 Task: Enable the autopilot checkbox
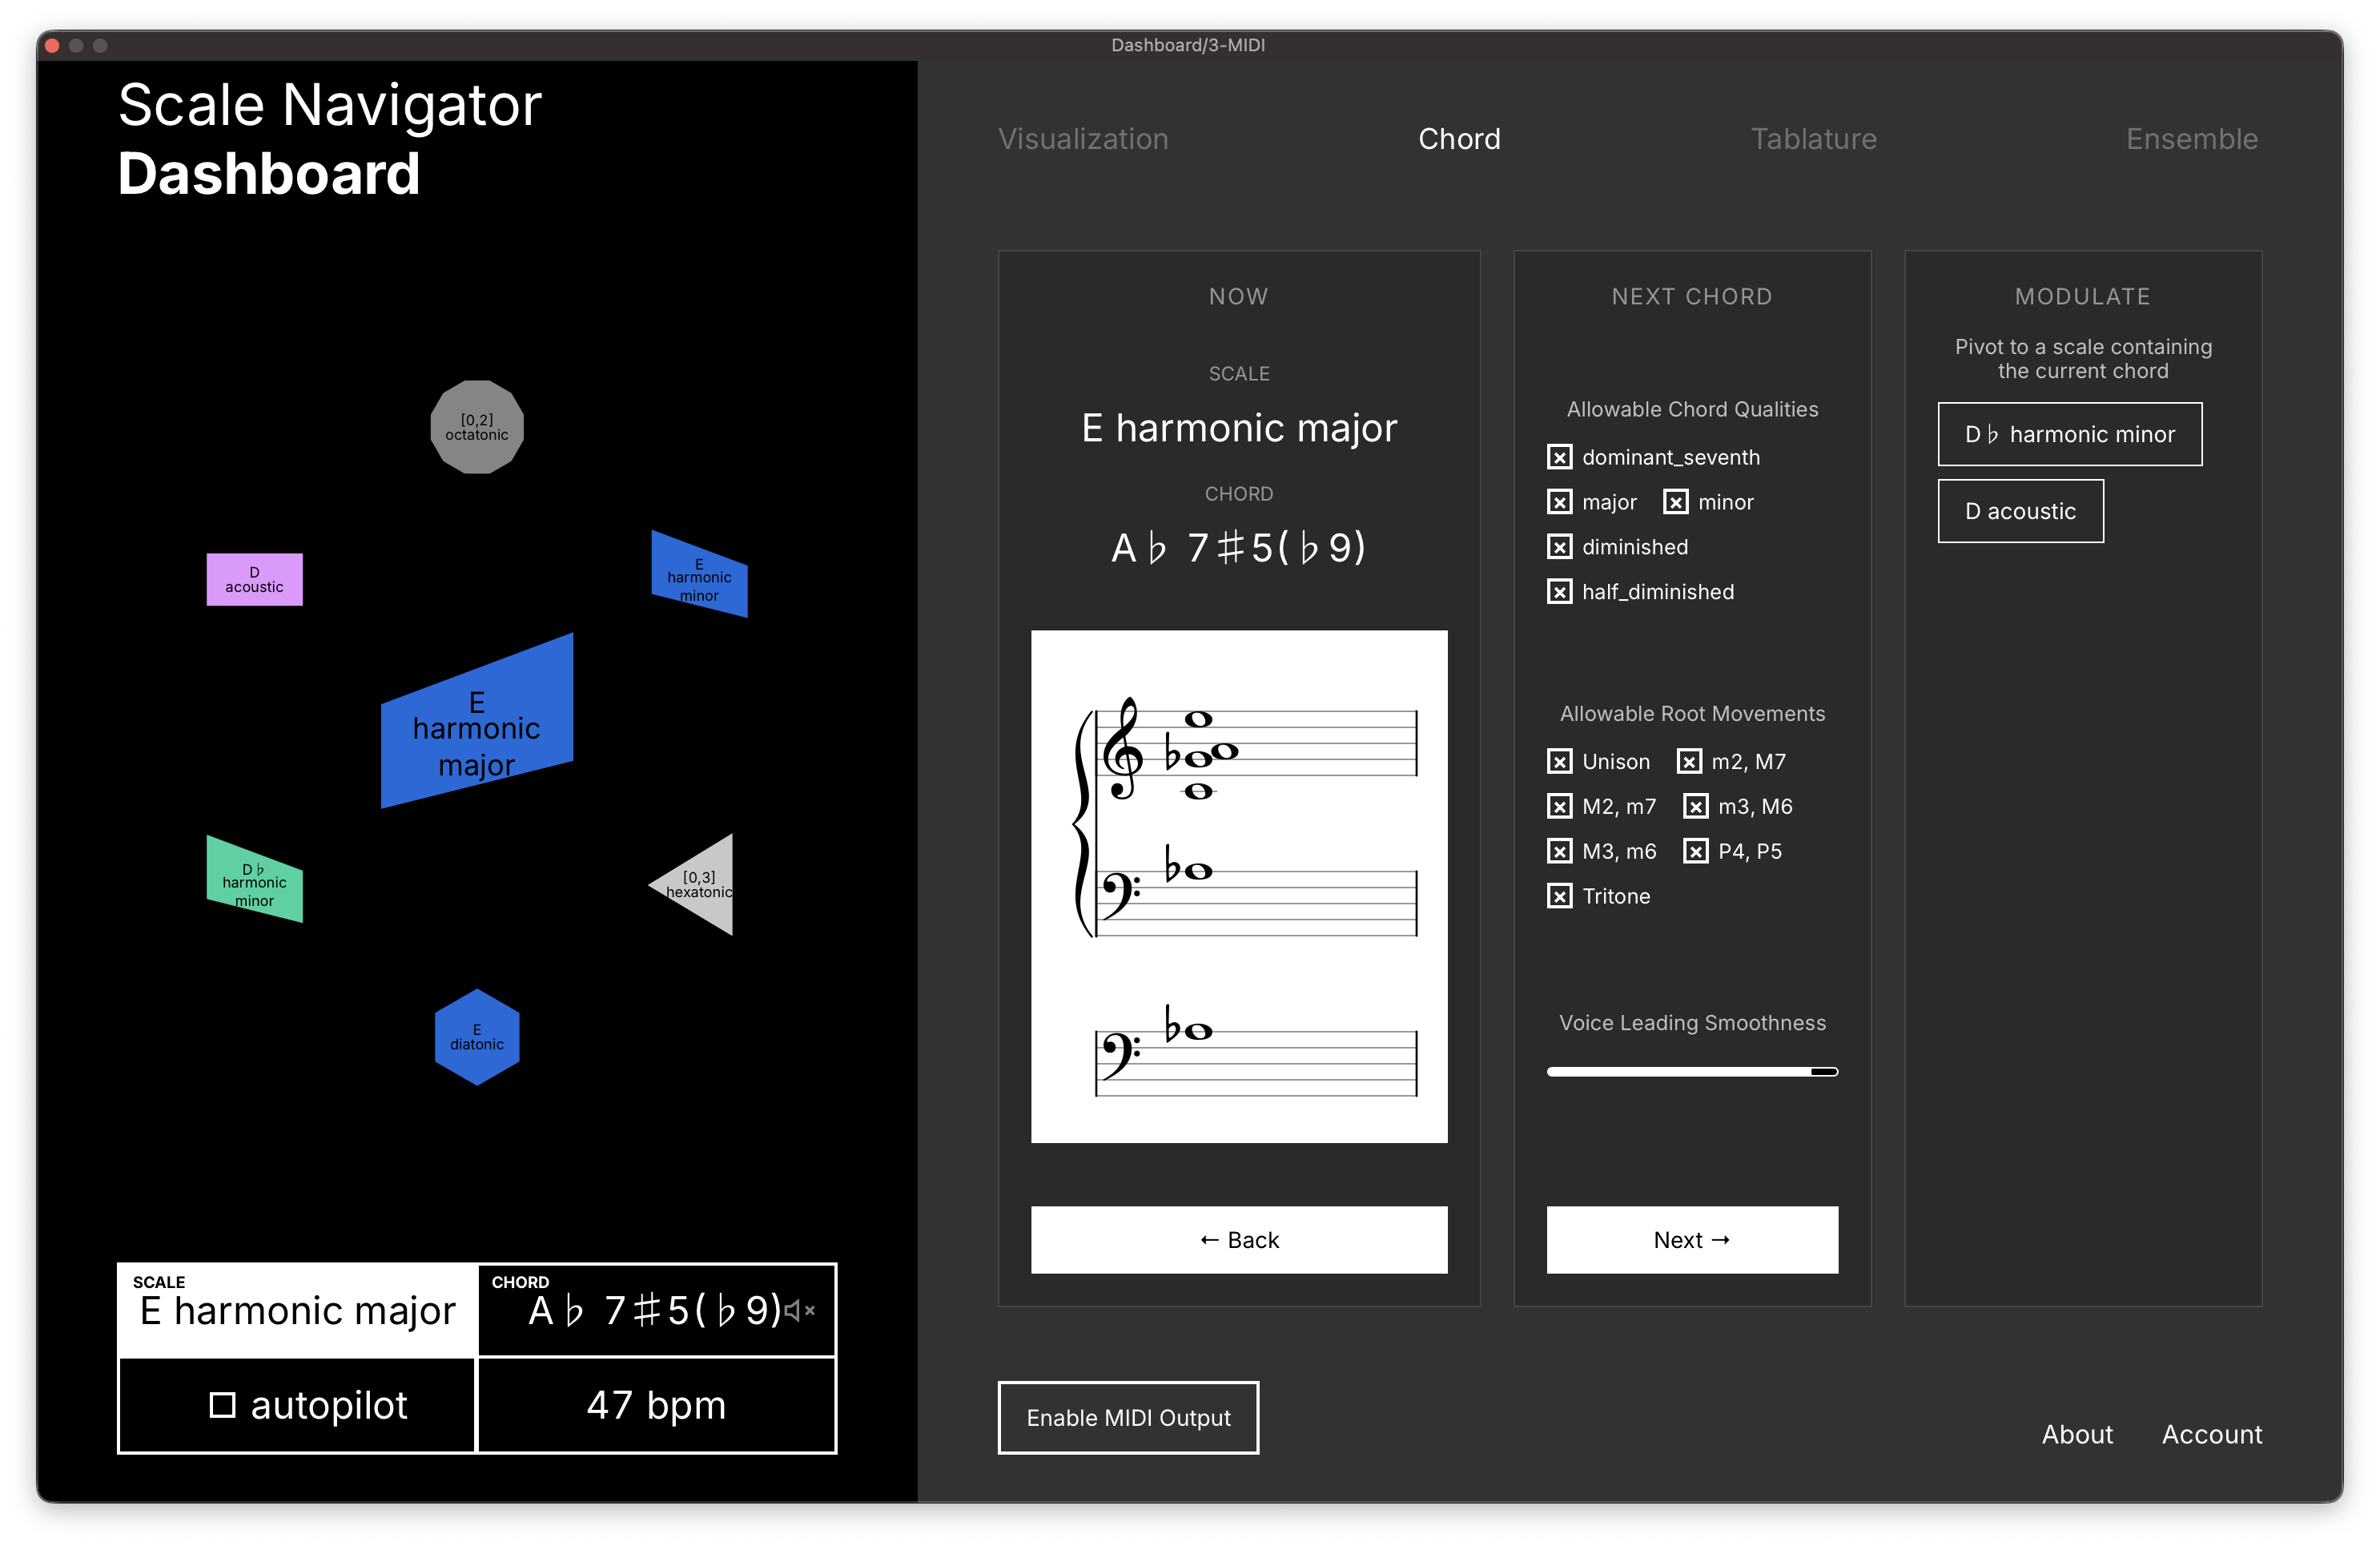(222, 1404)
